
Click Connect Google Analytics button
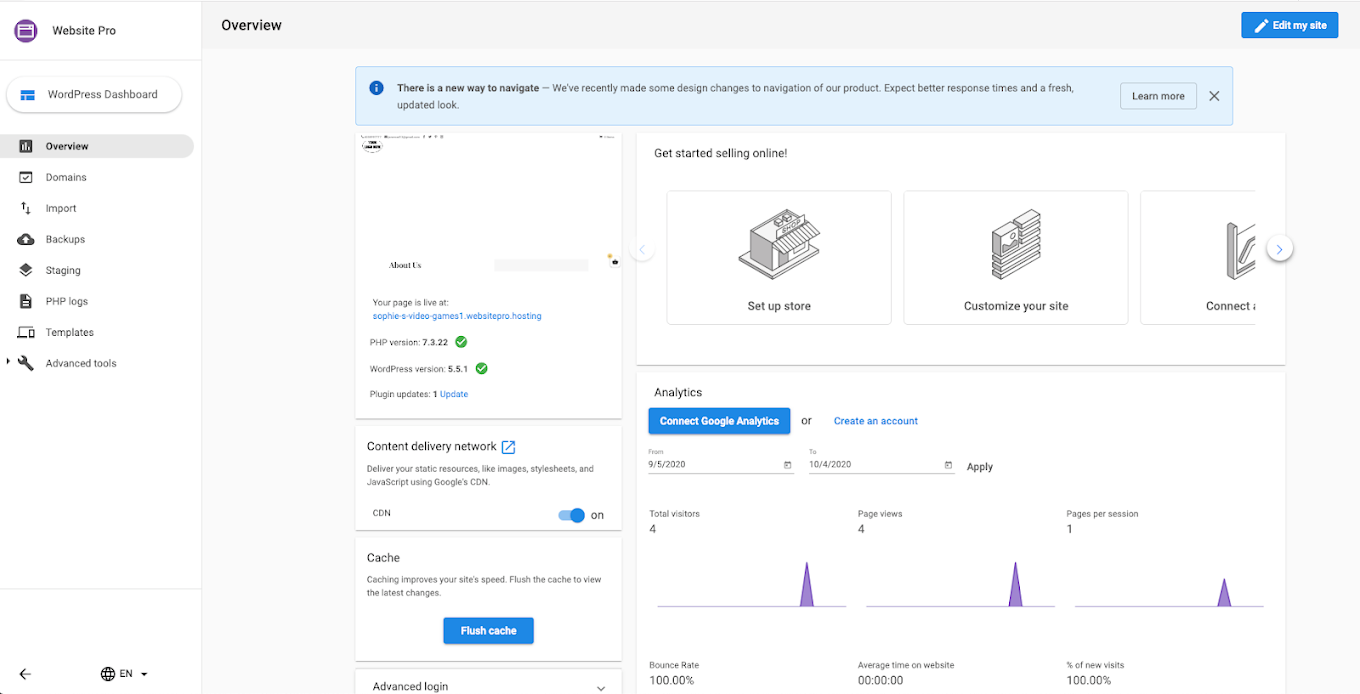pos(719,421)
